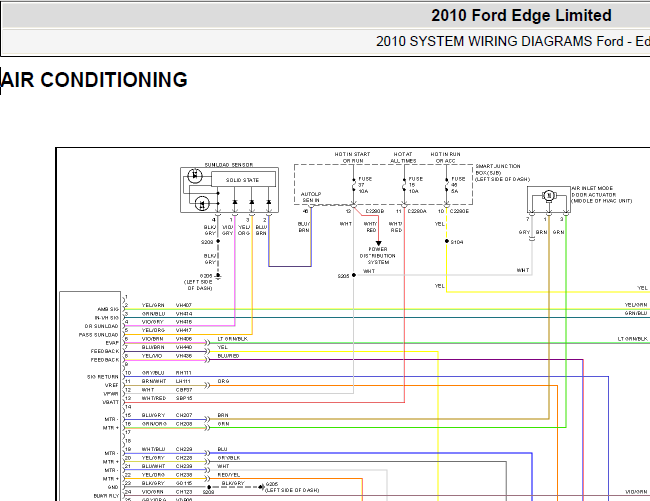Image resolution: width=650 pixels, height=501 pixels.
Task: Click the S104 splice dot
Action: [446, 241]
